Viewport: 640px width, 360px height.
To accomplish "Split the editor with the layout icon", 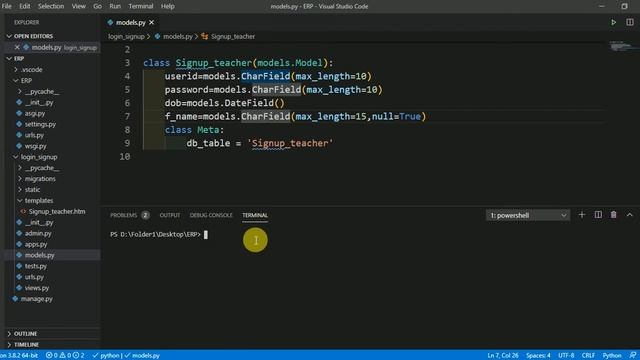I will pyautogui.click(x=630, y=22).
